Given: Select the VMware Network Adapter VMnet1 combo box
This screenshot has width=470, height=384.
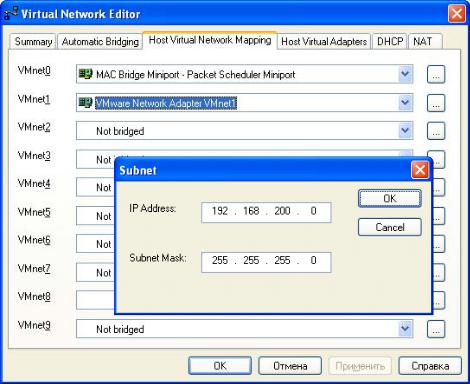Looking at the screenshot, I should tap(245, 102).
